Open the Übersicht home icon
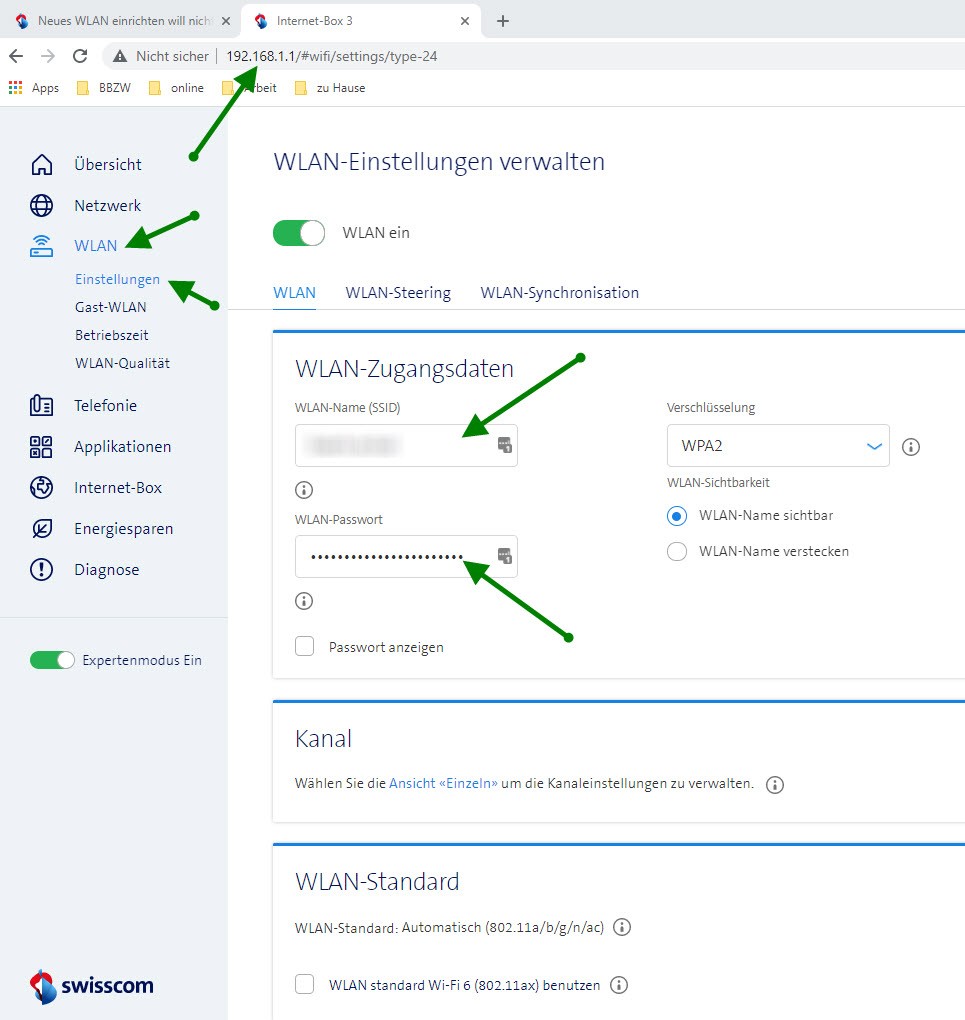The image size is (965, 1020). (x=41, y=164)
